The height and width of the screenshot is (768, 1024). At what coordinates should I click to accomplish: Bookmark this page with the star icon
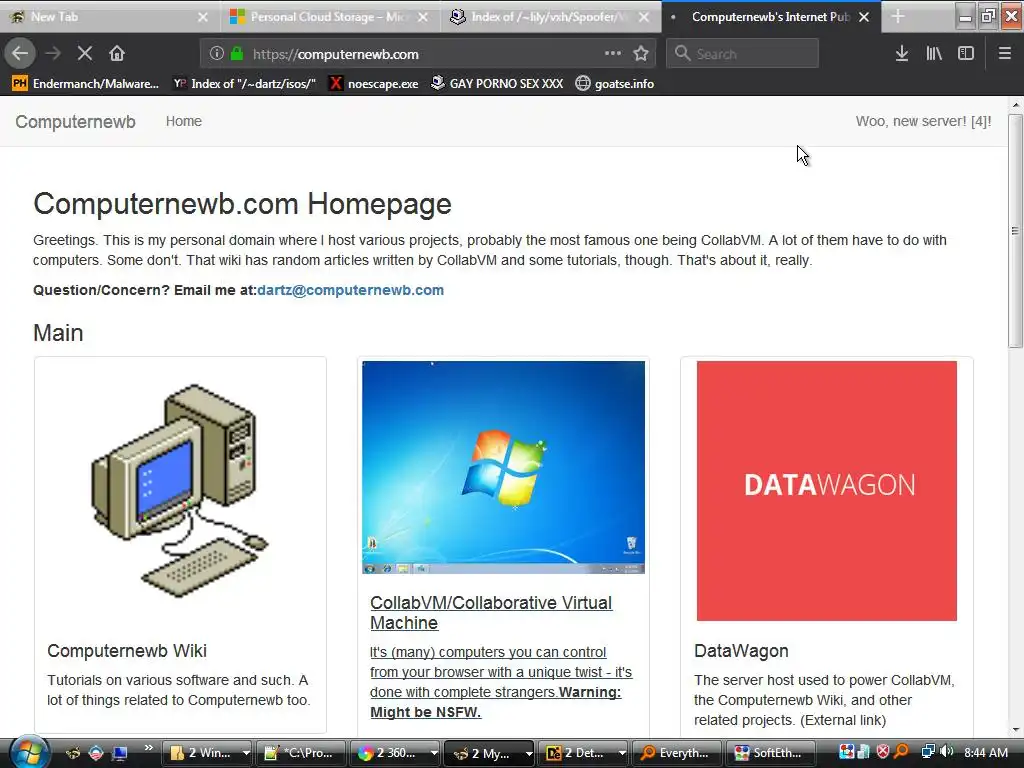(x=641, y=54)
